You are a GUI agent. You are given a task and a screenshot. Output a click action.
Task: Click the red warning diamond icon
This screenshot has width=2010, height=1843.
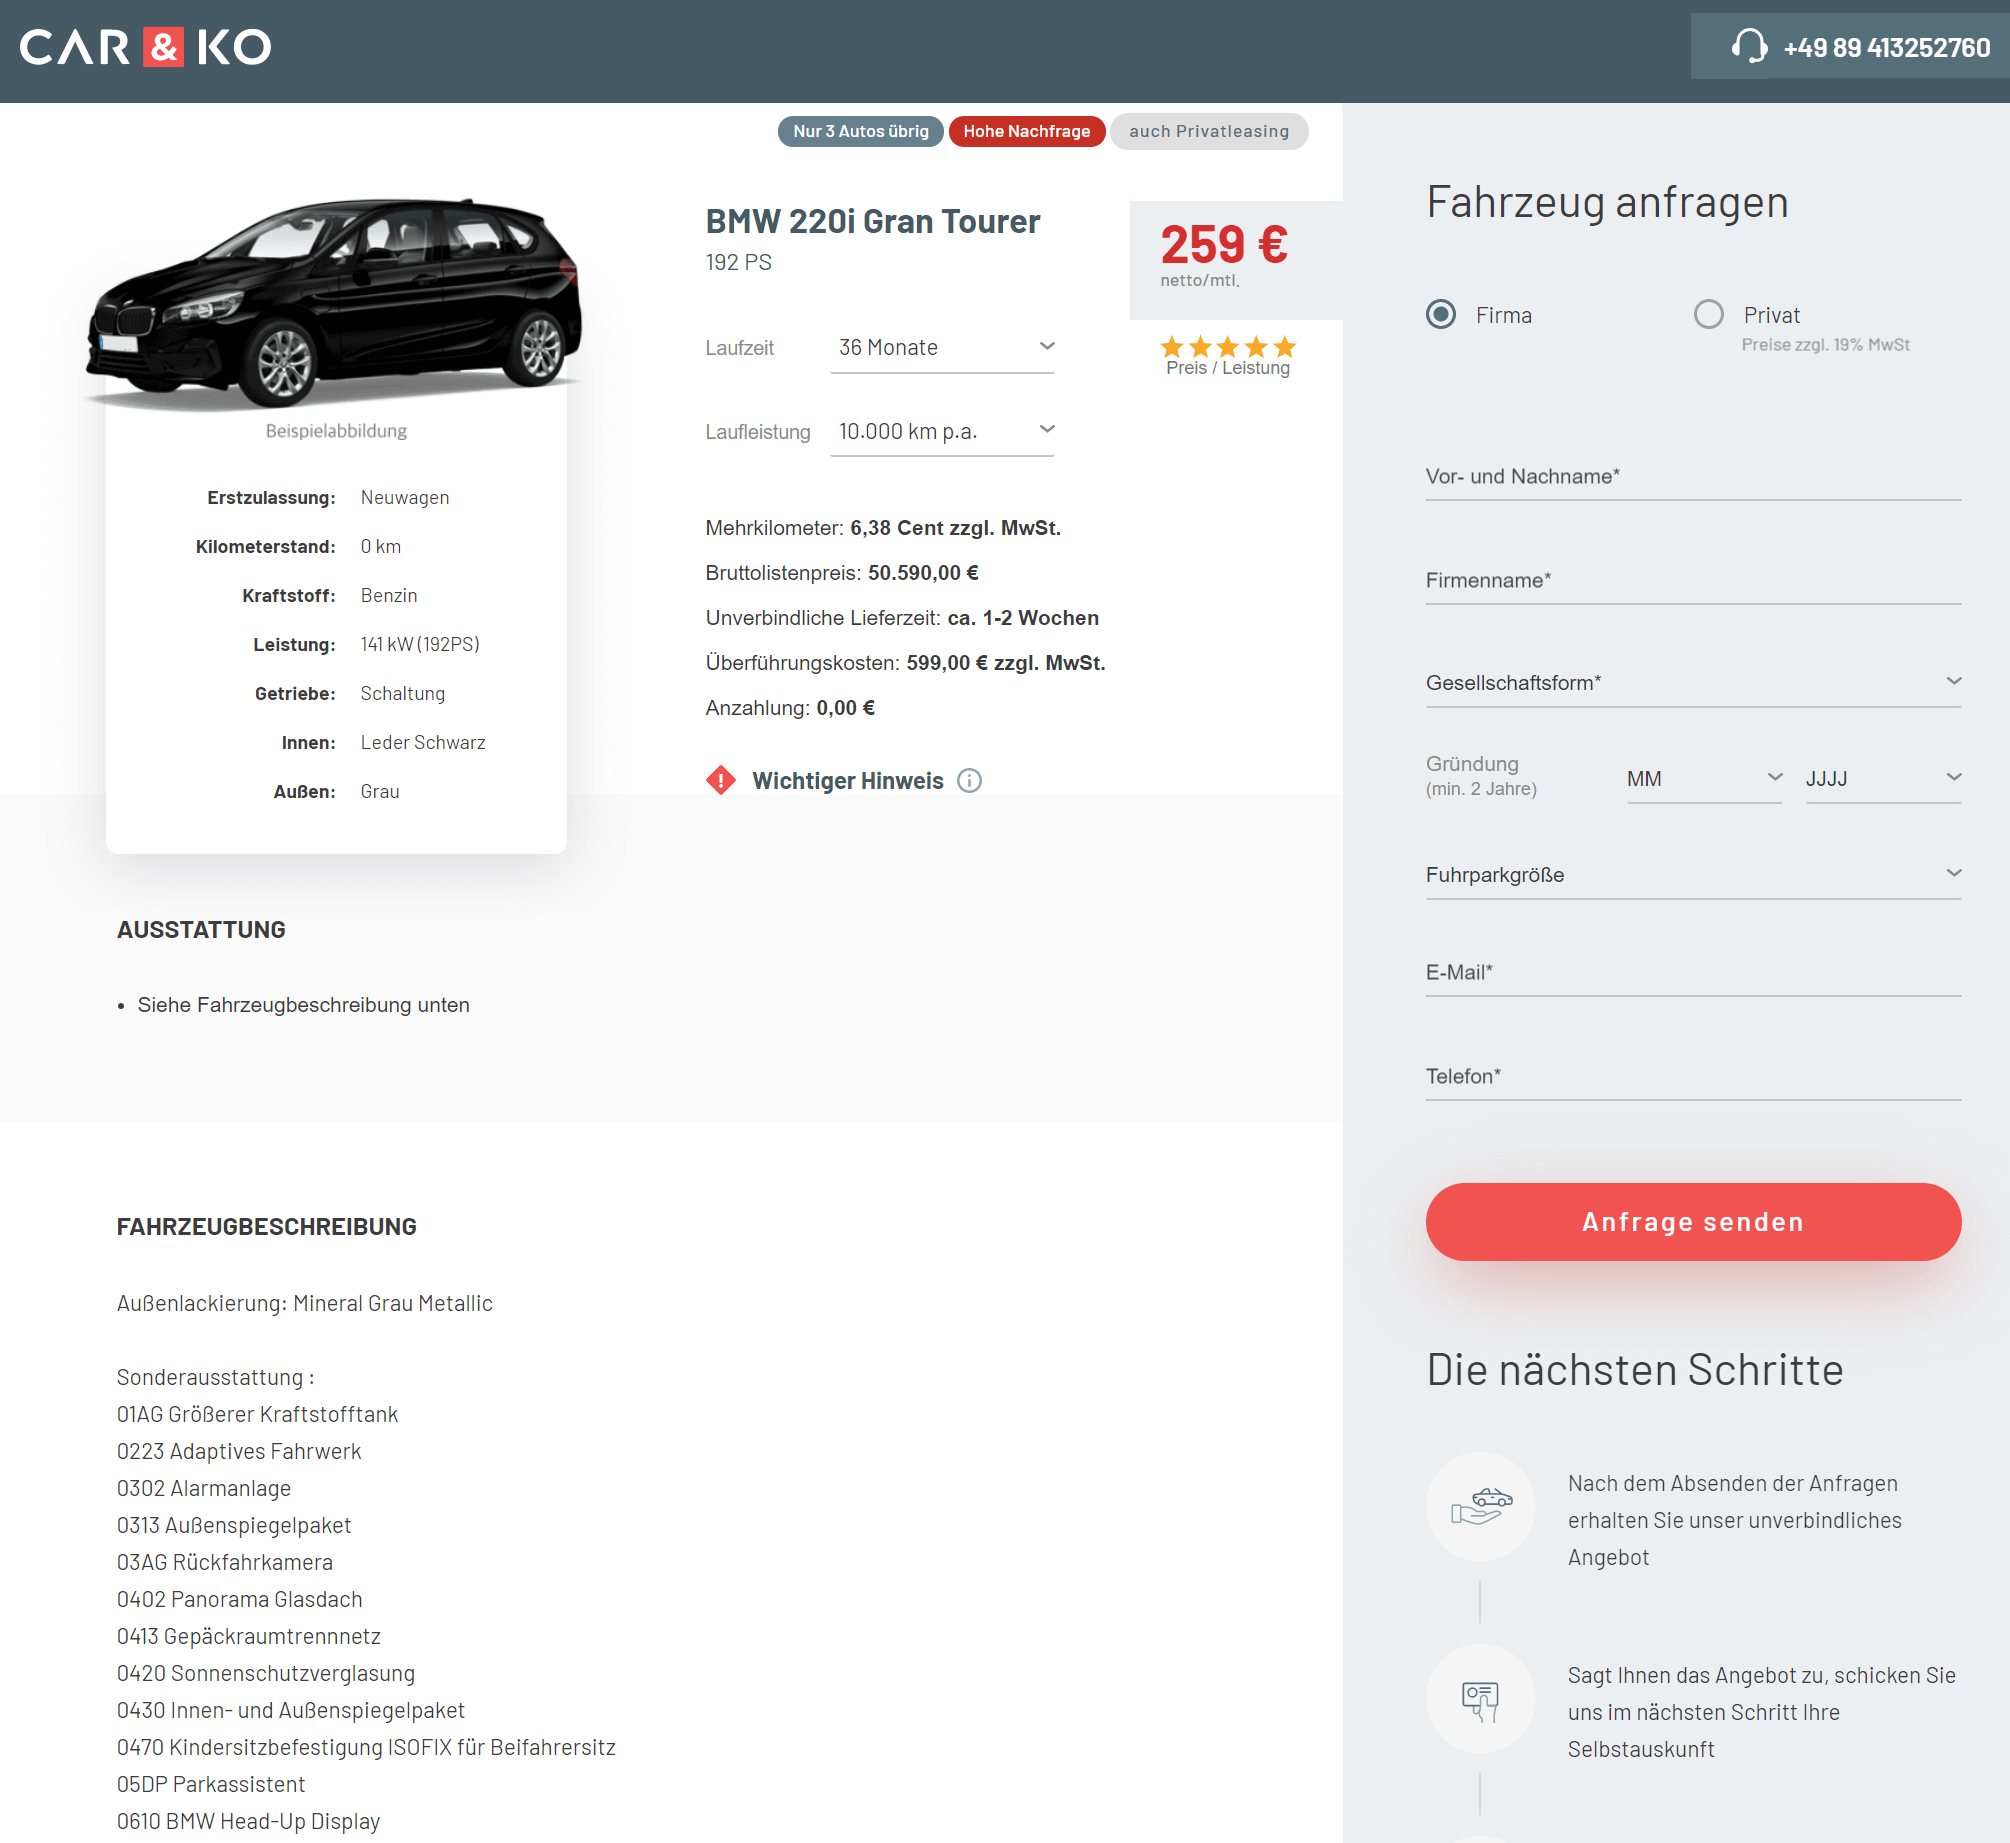720,780
